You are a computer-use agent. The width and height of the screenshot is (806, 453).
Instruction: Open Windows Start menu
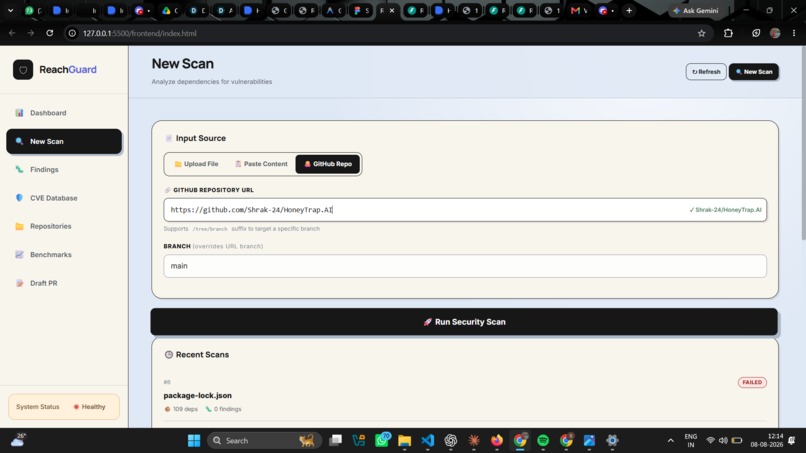(x=194, y=441)
